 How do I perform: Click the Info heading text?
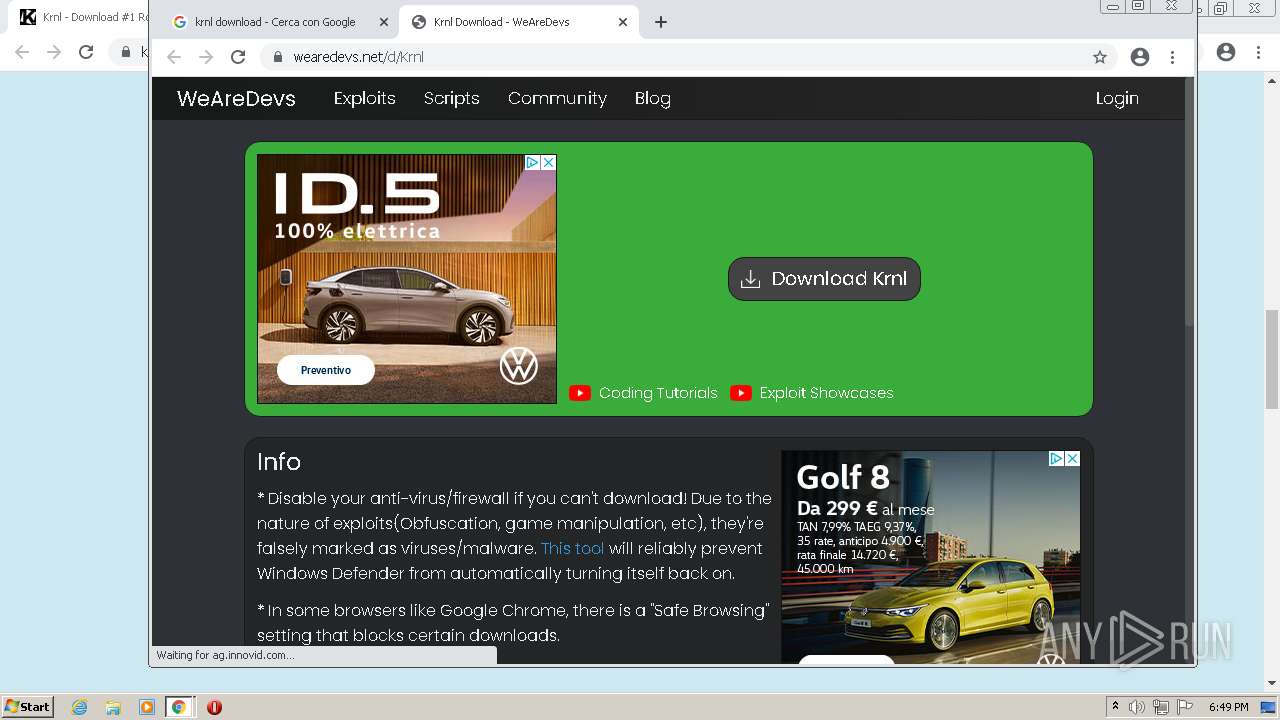pyautogui.click(x=279, y=461)
